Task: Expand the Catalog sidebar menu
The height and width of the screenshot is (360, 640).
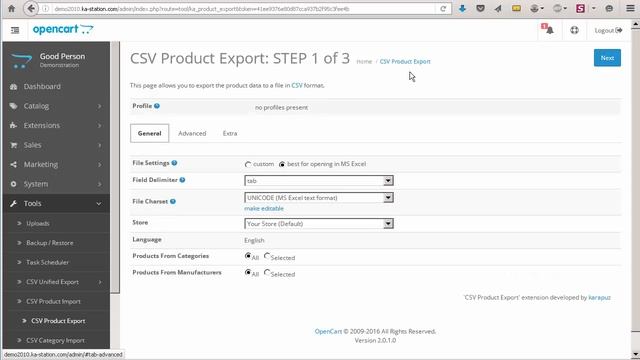Action: coord(56,106)
